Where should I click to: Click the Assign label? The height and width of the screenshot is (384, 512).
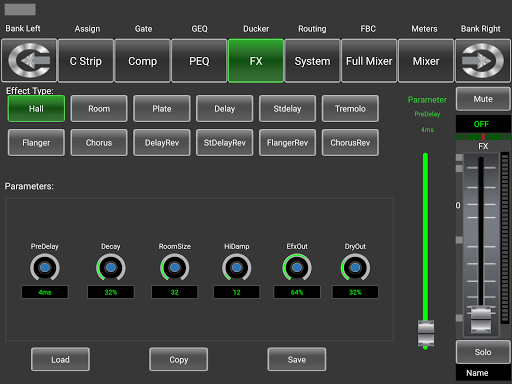click(87, 29)
